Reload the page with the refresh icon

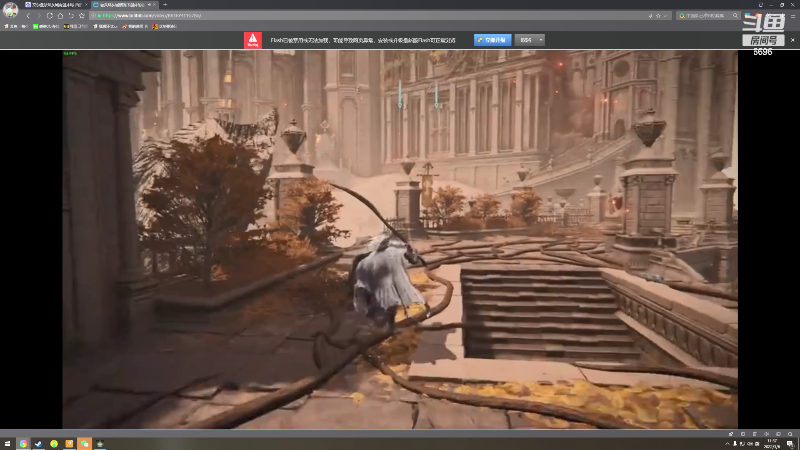(x=49, y=16)
